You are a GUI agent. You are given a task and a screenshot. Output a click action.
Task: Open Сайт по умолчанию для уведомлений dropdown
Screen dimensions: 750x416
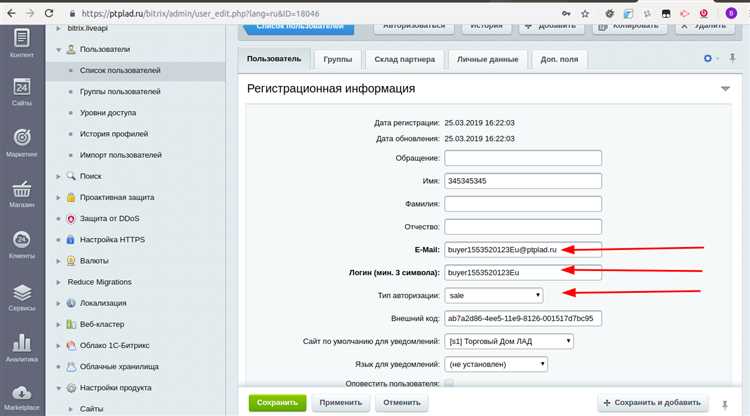click(509, 341)
